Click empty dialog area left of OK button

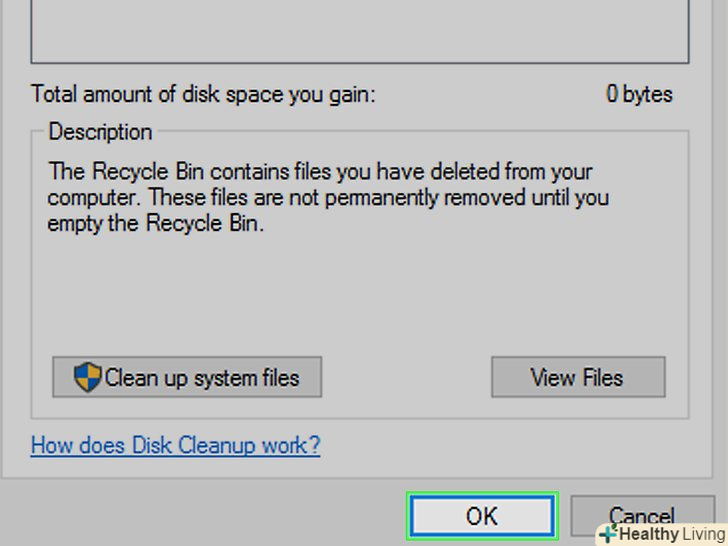point(200,512)
